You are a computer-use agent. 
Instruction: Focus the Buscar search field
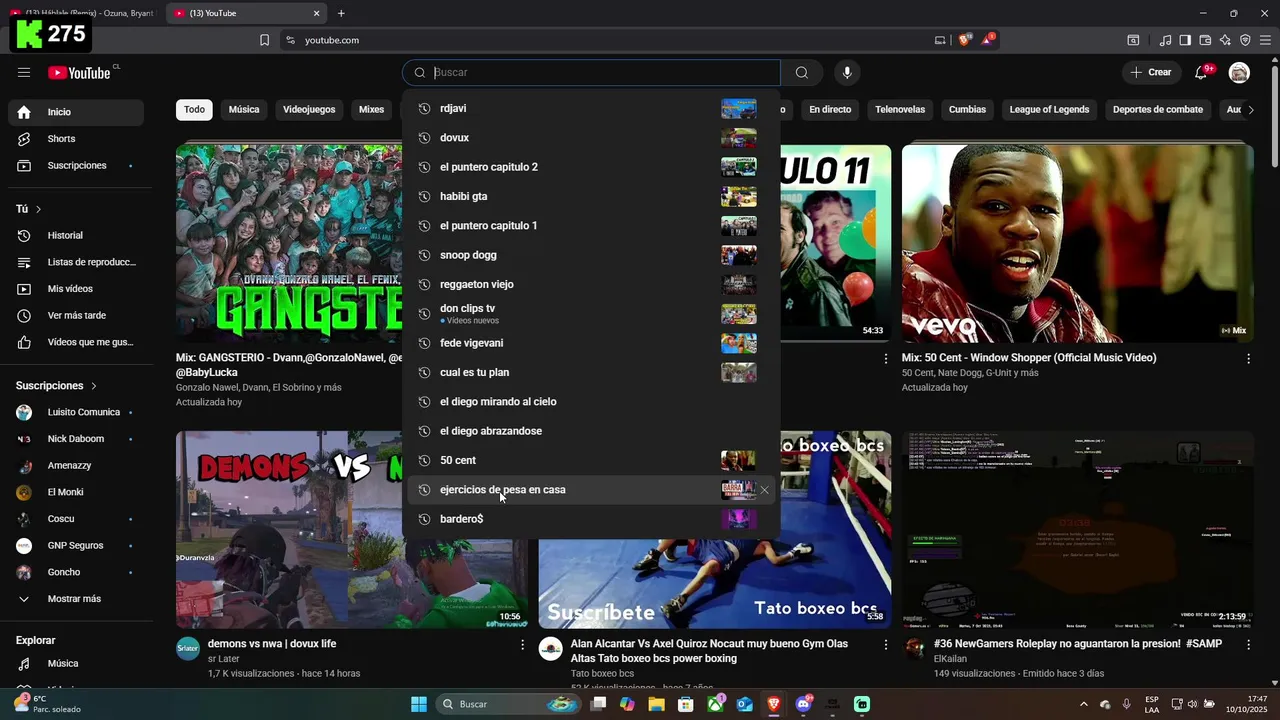point(591,72)
